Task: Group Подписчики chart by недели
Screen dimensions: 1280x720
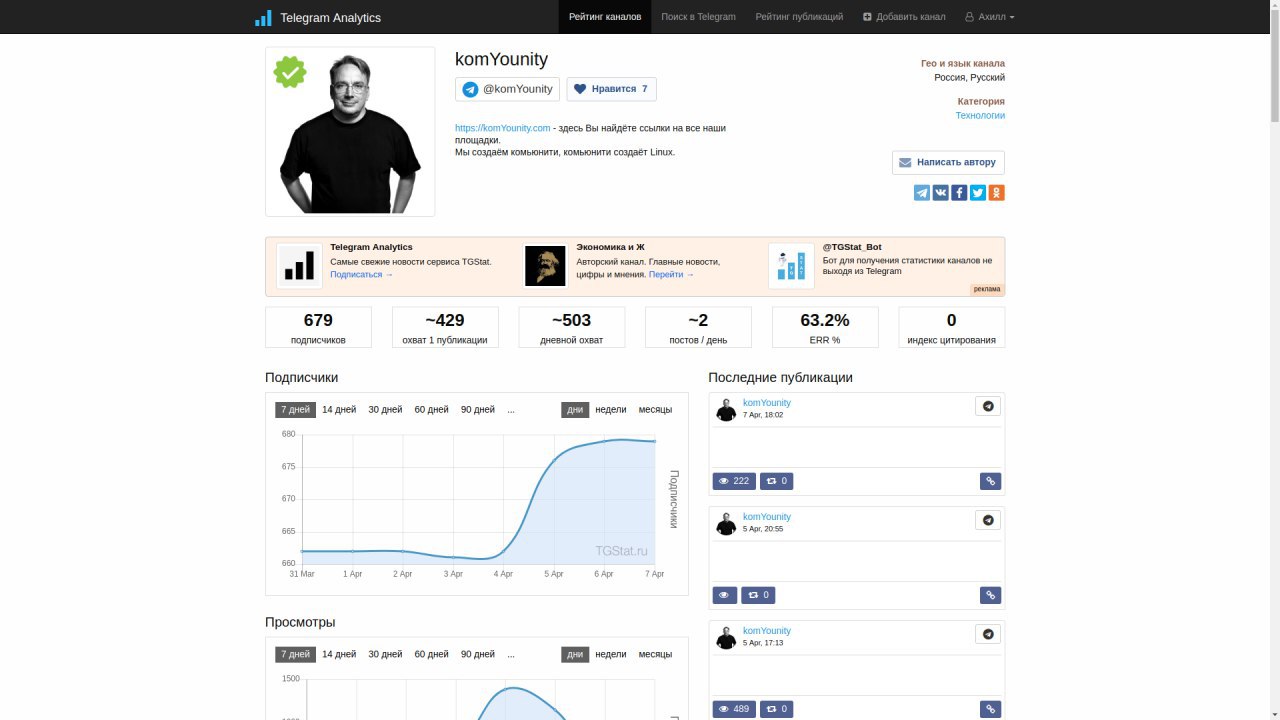Action: coord(611,410)
